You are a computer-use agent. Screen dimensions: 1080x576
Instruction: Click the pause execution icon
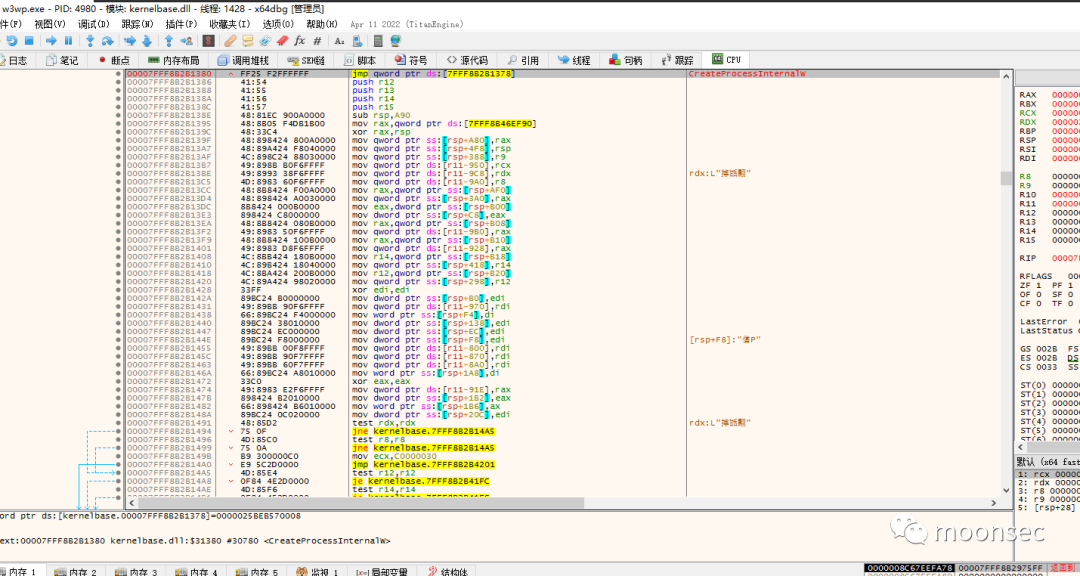[68, 41]
